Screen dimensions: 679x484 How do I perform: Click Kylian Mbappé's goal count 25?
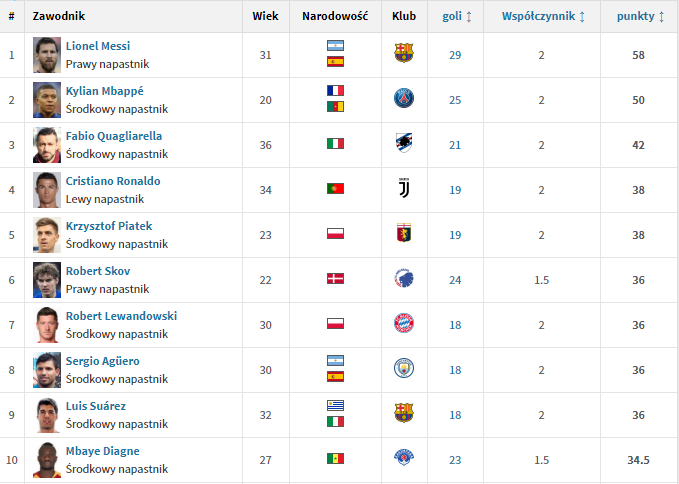point(455,100)
